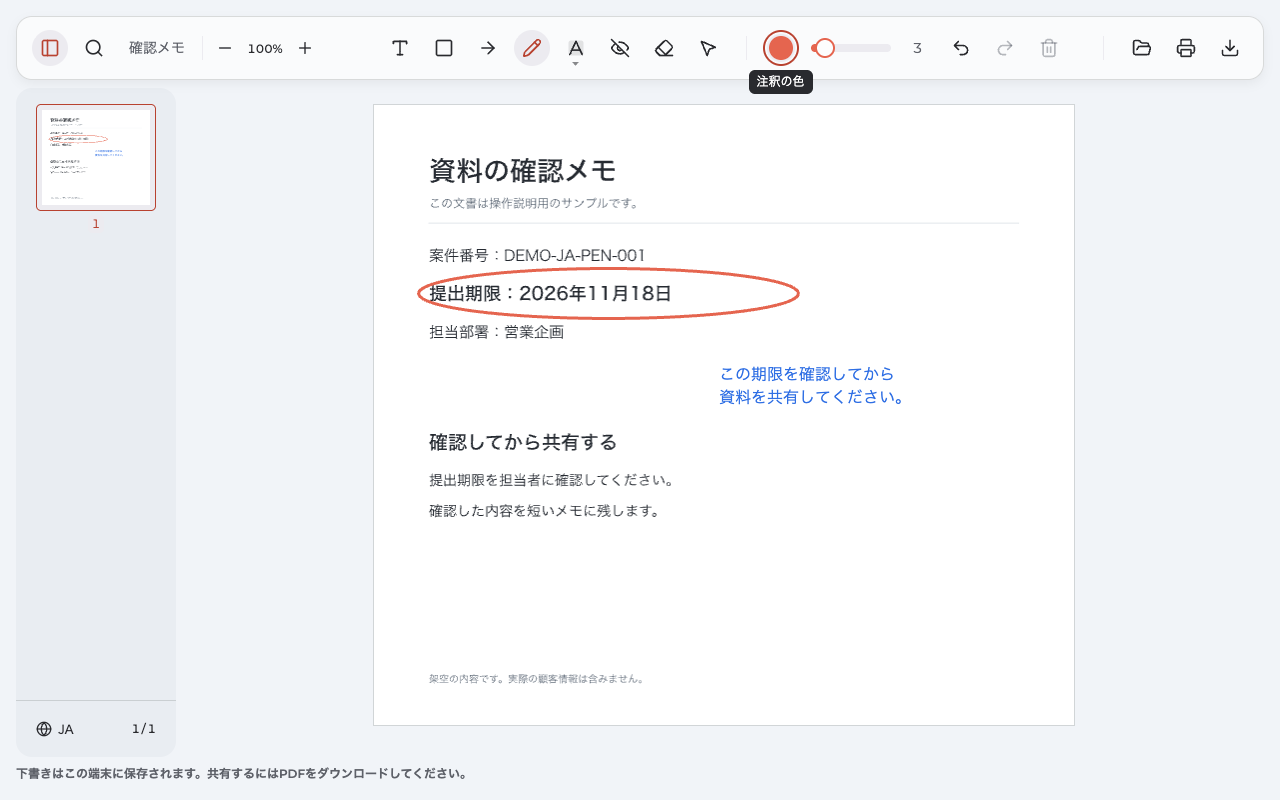Viewport: 1280px width, 800px height.
Task: Click the text 案件番号：DEMO-JA-PEN-001
Action: (537, 255)
